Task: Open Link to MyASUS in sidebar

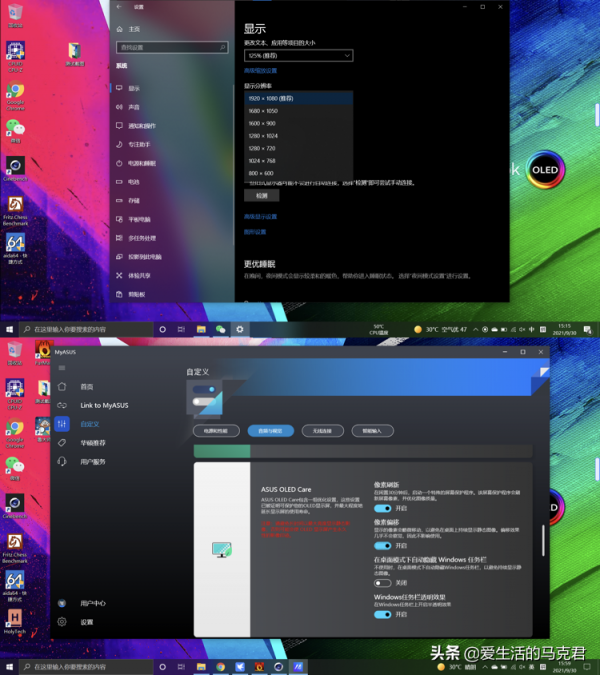Action: coord(103,405)
